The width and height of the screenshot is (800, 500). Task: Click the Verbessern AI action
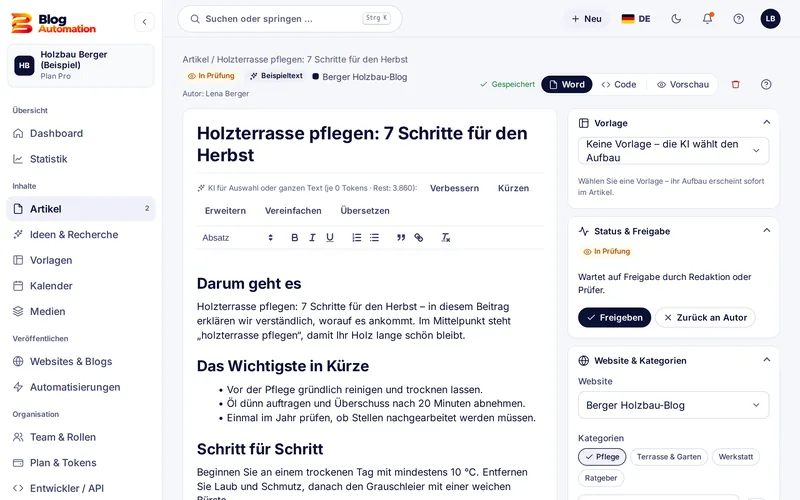[x=454, y=188]
